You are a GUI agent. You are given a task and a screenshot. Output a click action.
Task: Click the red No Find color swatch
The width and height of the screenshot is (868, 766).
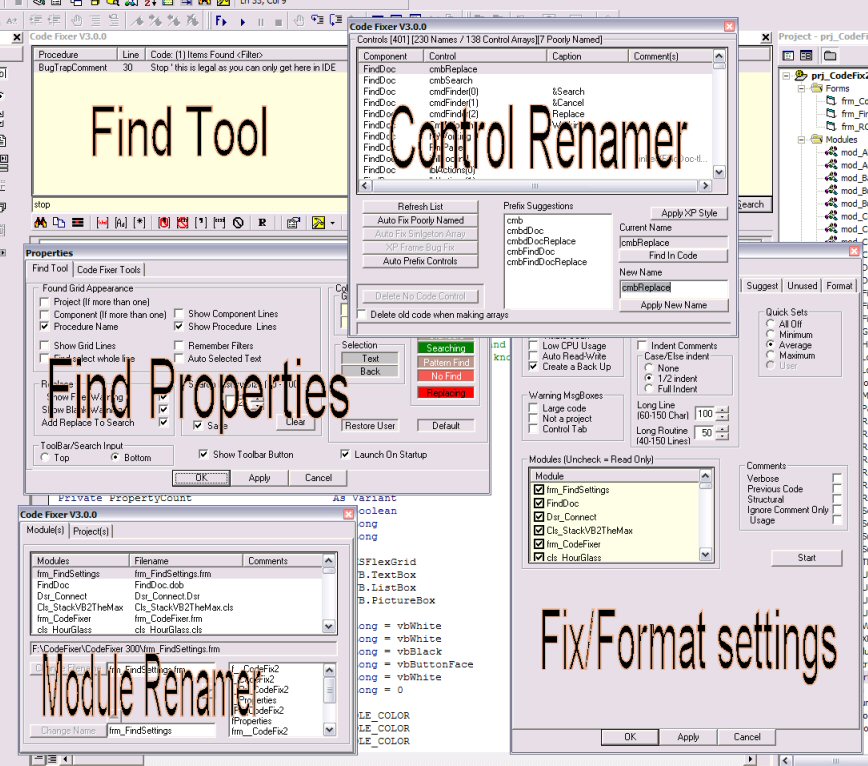446,377
